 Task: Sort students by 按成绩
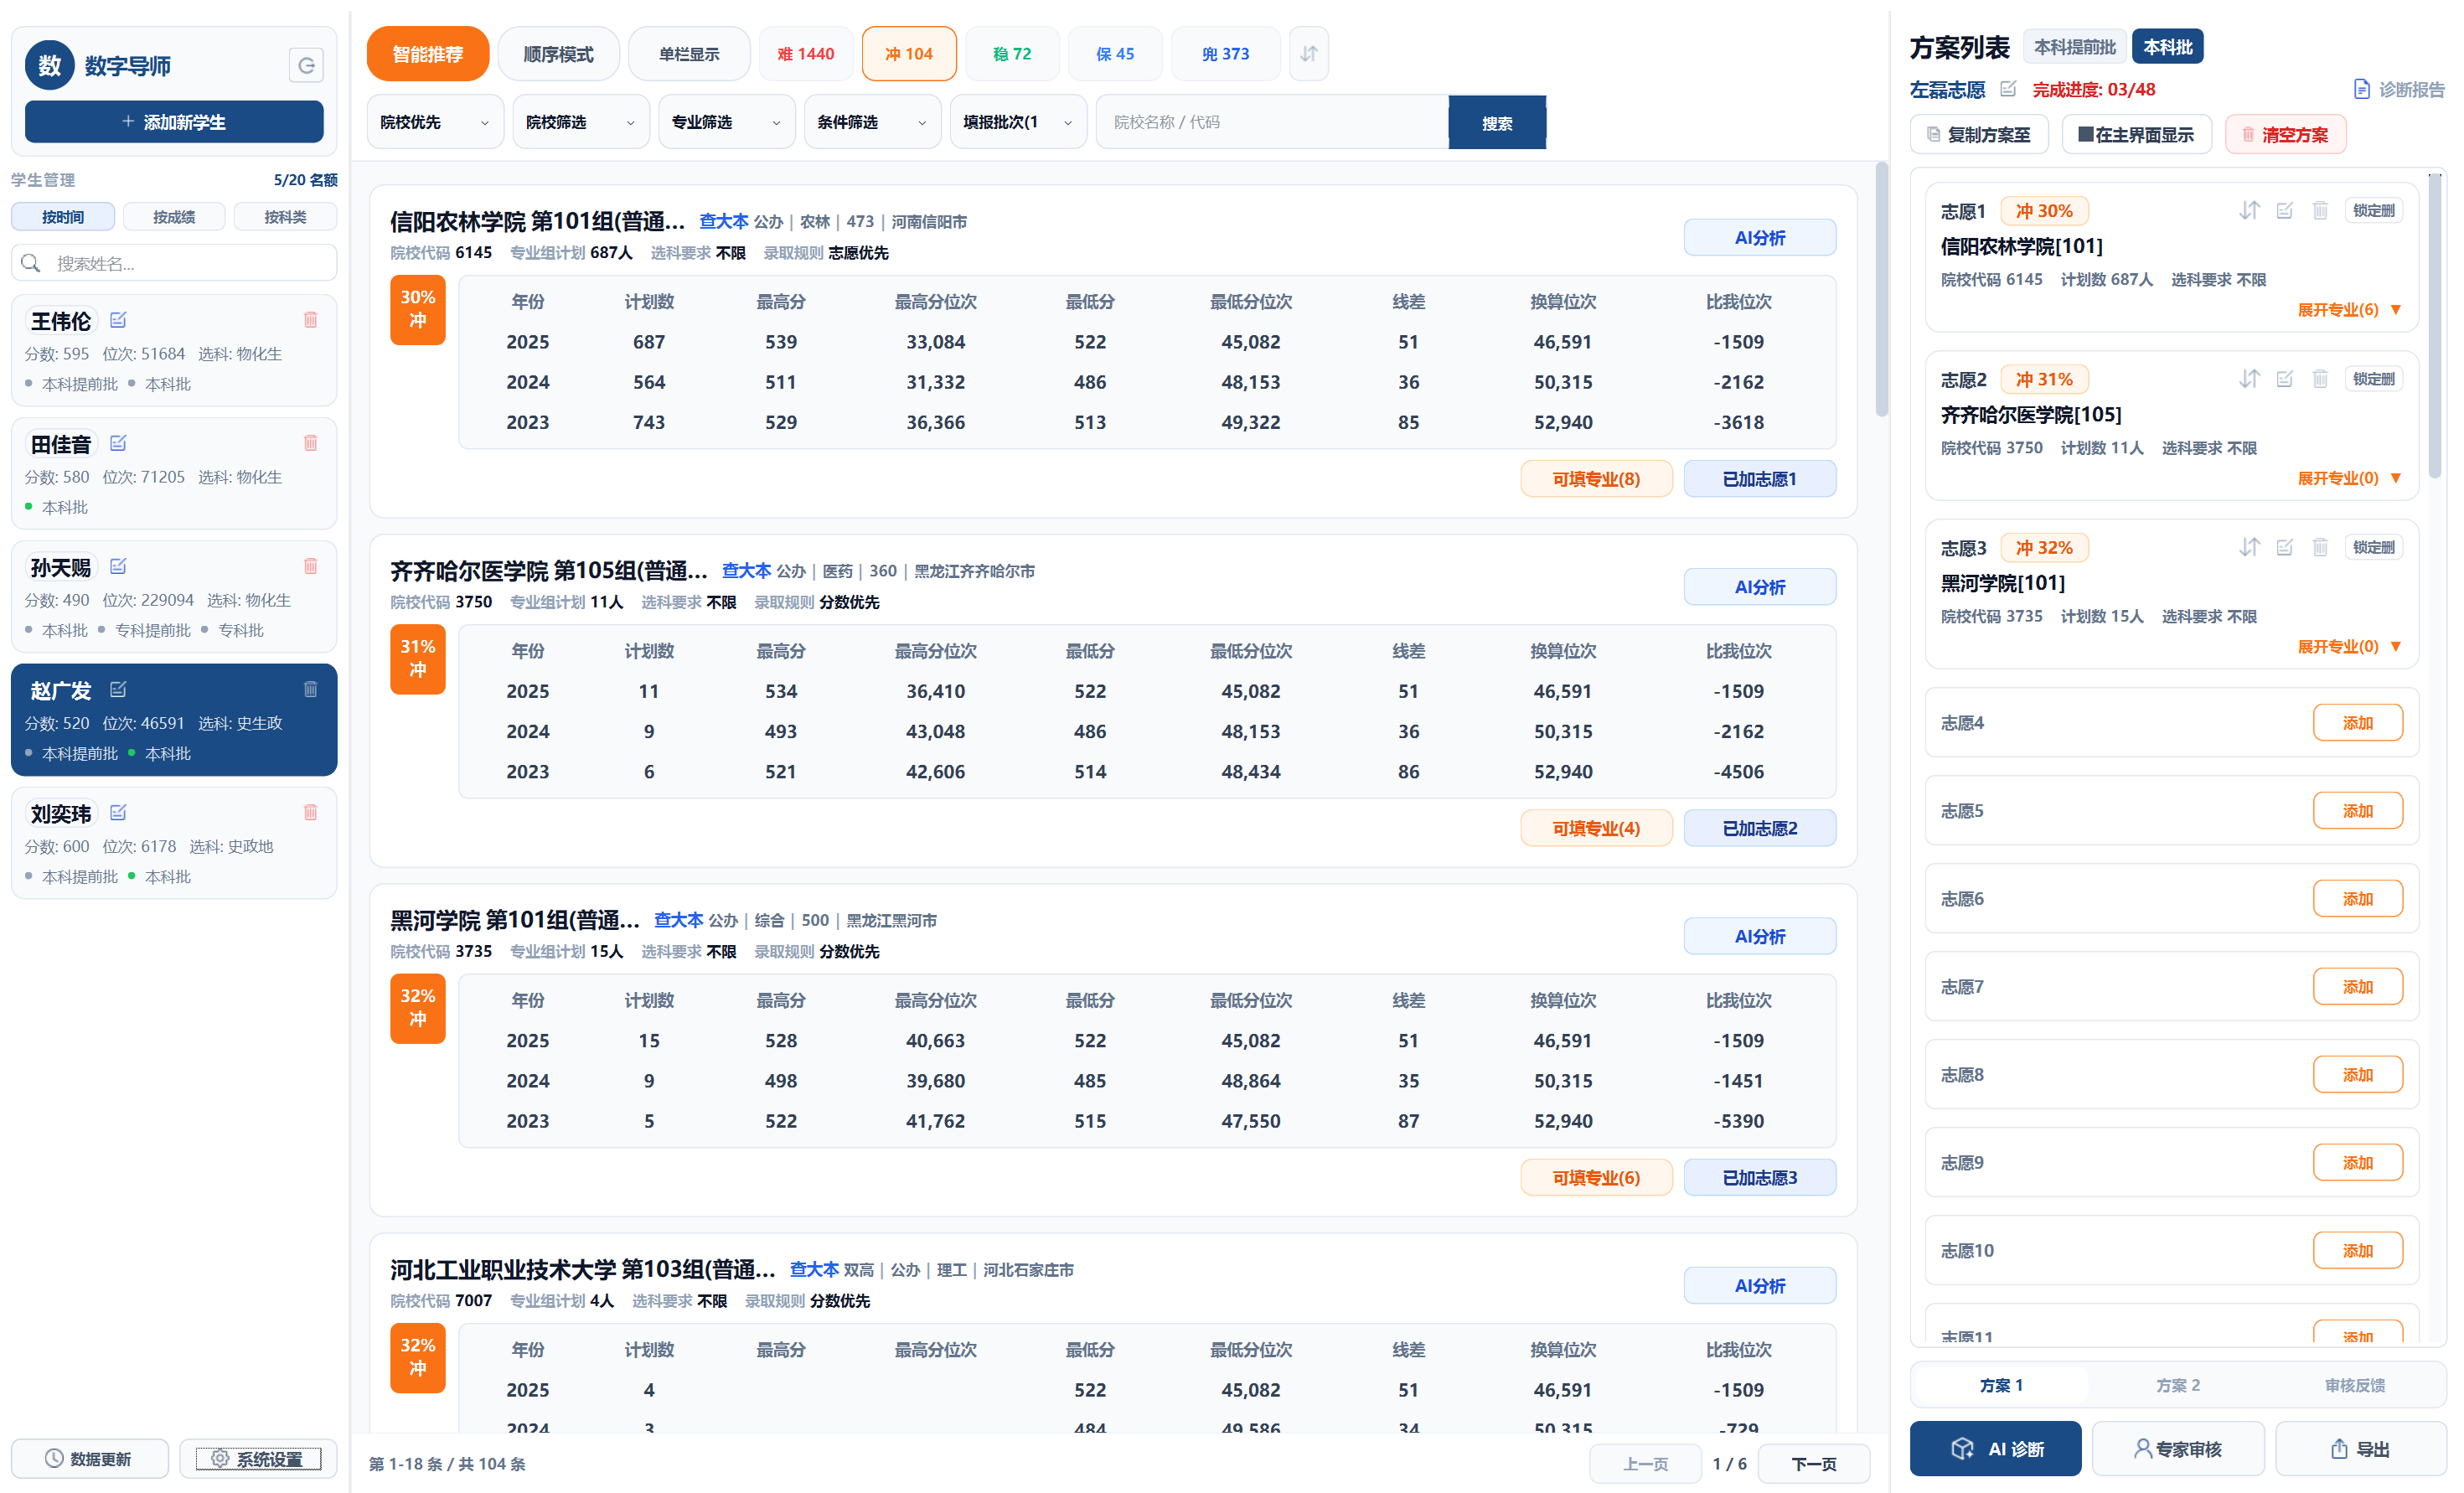[174, 217]
